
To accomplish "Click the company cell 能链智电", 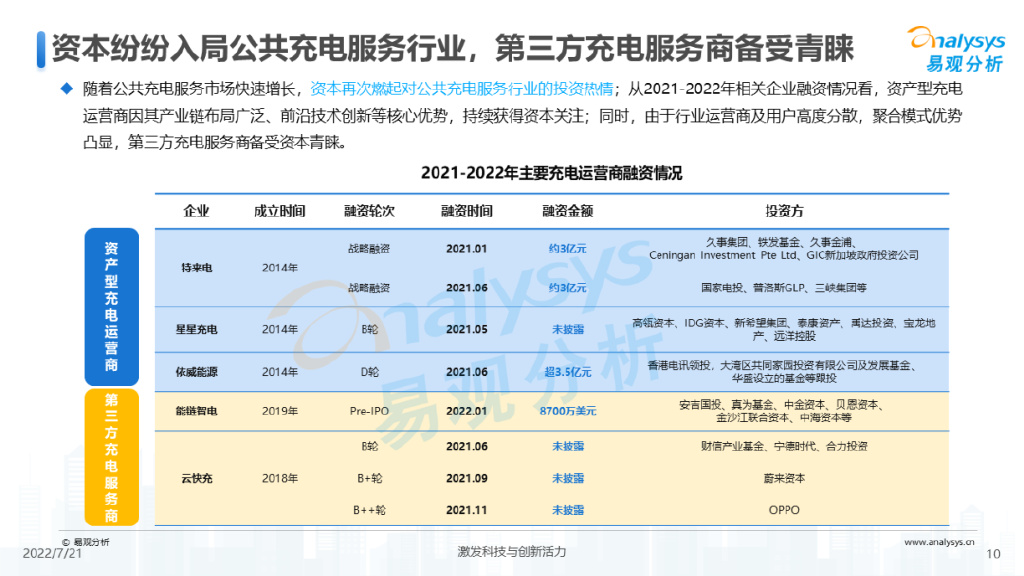I will 196,411.
